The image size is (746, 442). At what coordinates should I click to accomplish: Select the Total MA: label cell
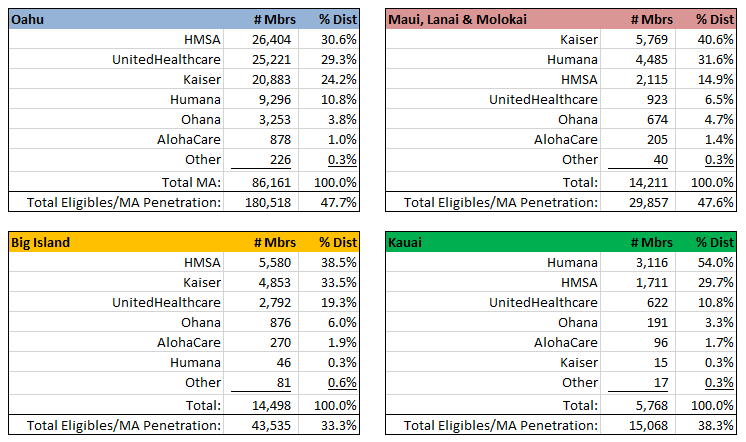coord(190,181)
